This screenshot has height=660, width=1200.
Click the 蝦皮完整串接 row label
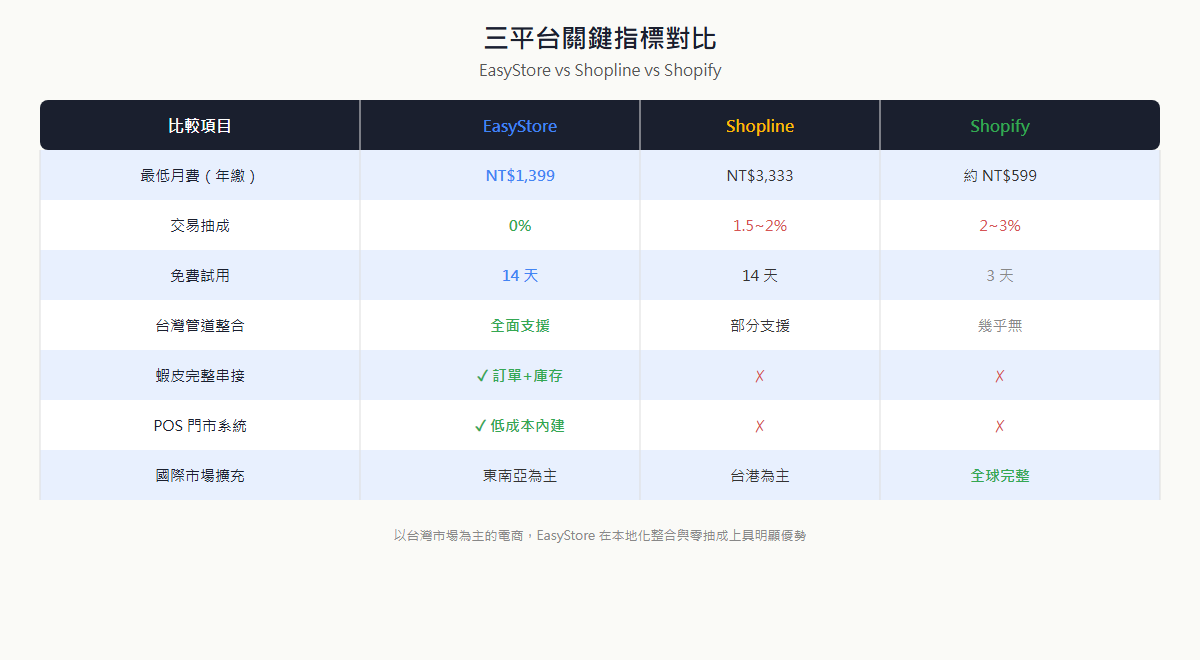tap(200, 376)
